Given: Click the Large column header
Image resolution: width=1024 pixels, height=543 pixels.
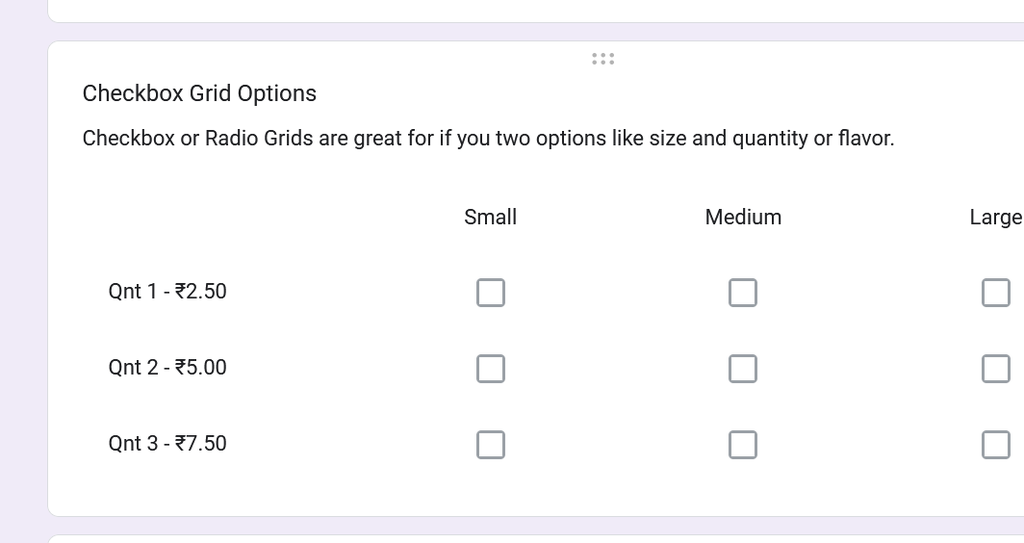Looking at the screenshot, I should tap(995, 217).
